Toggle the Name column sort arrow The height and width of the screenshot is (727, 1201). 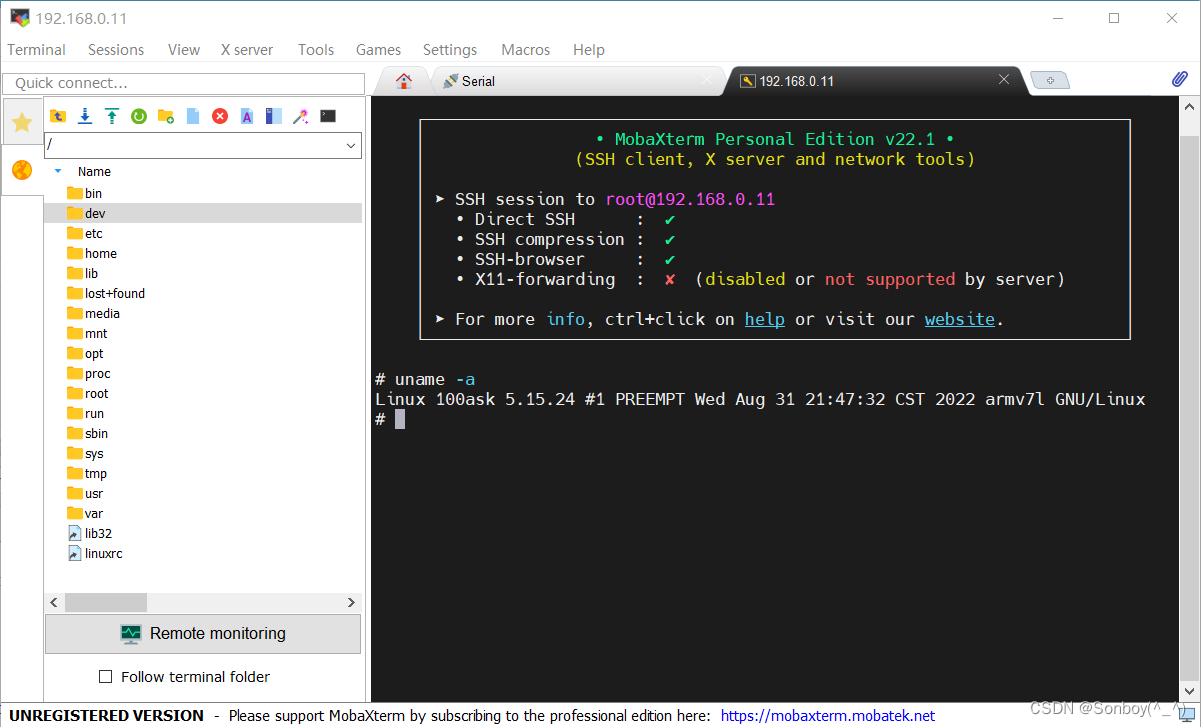pos(58,171)
